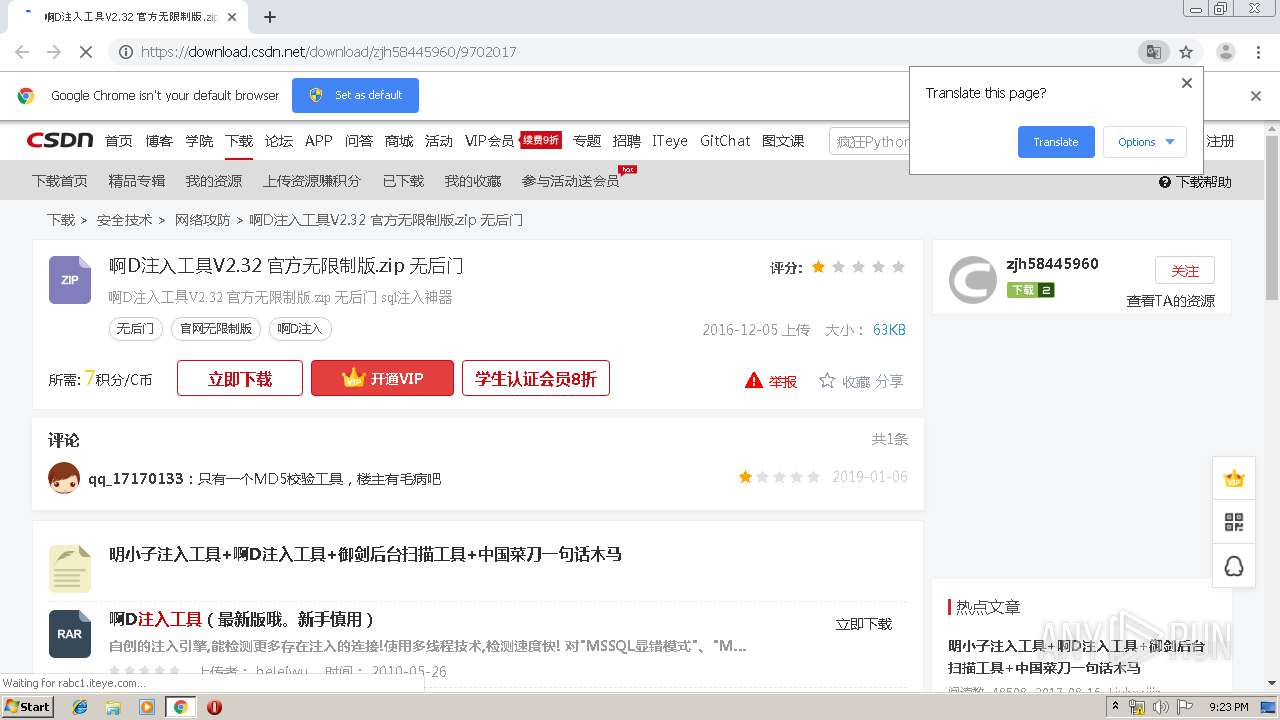
Task: Click the red 举报 warning icon
Action: point(754,381)
